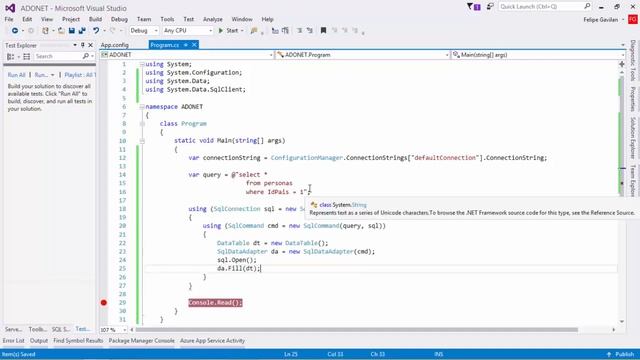Click the red breakpoint marker on line 29
Viewport: 640px width, 360px height.
(x=104, y=302)
